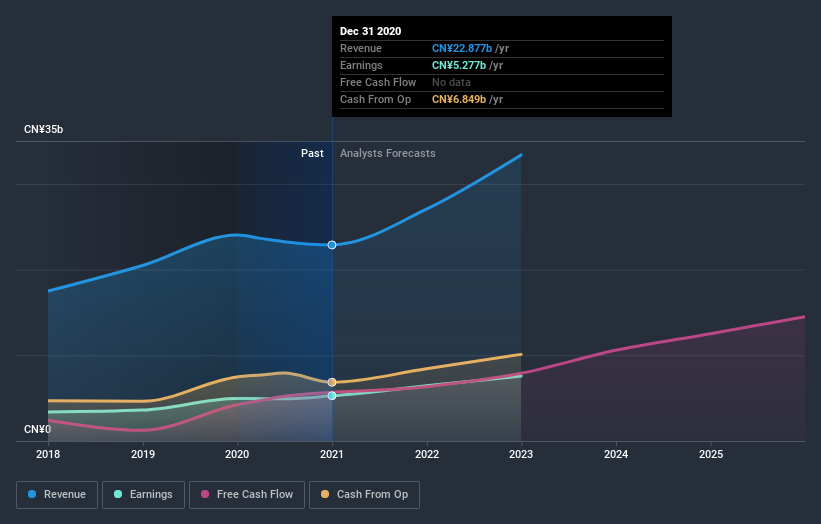Click the 2022 x-axis label
Viewport: 821px width, 524px height.
point(427,454)
